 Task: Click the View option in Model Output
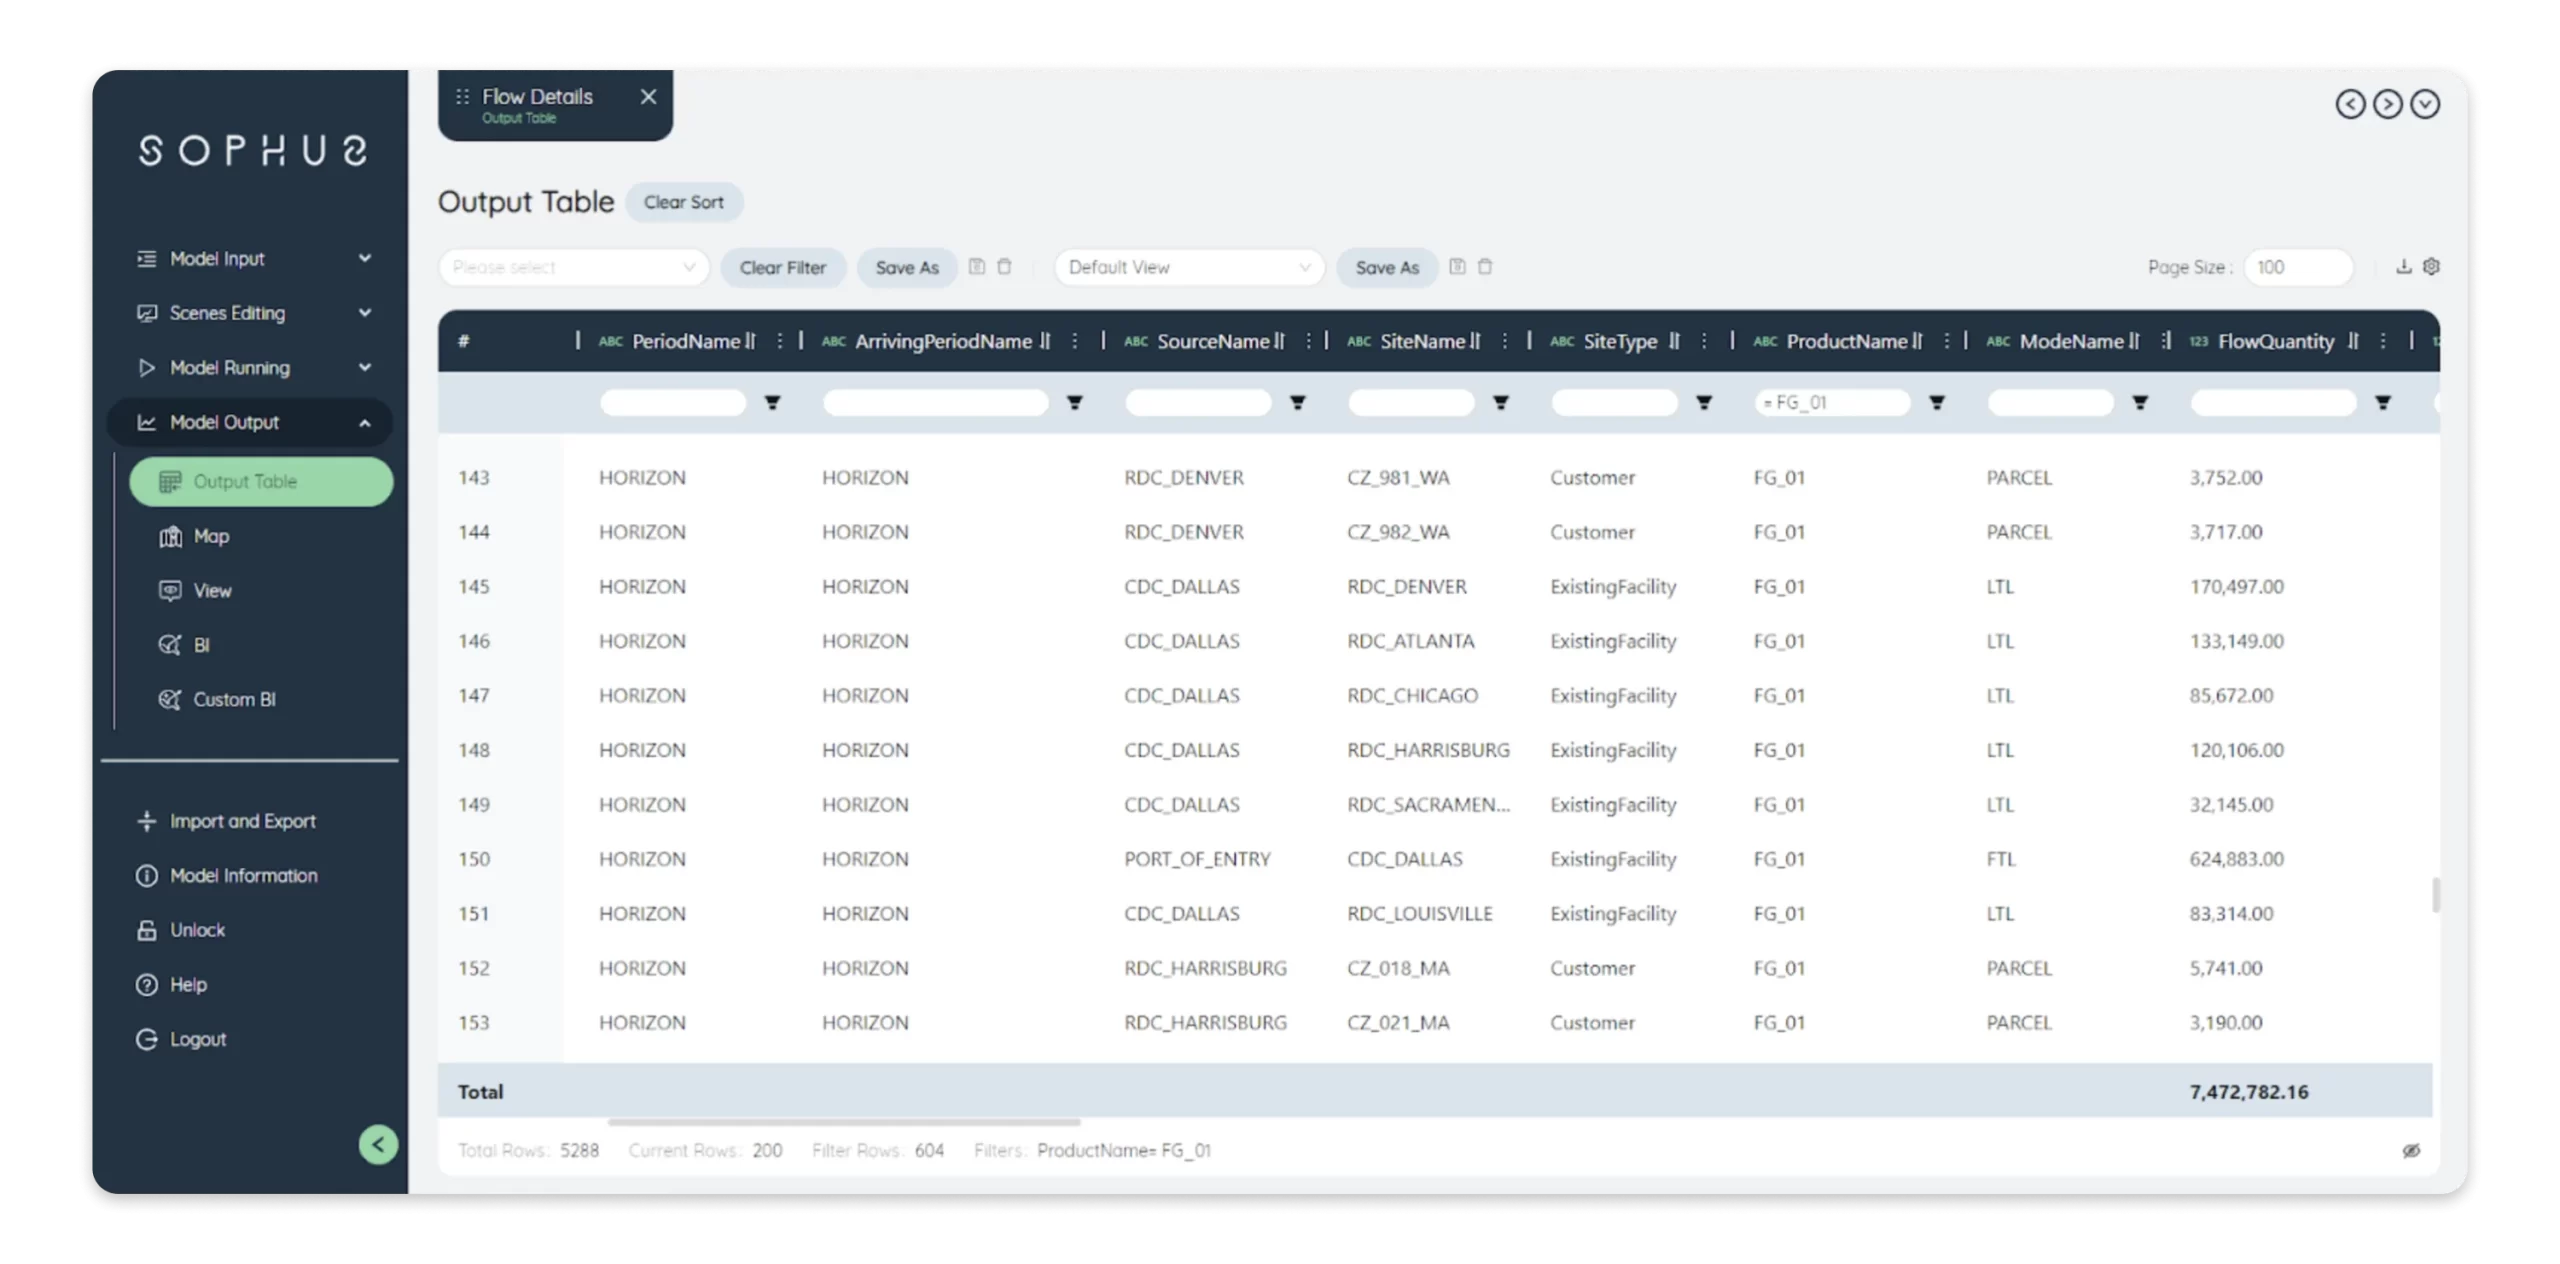[x=212, y=590]
